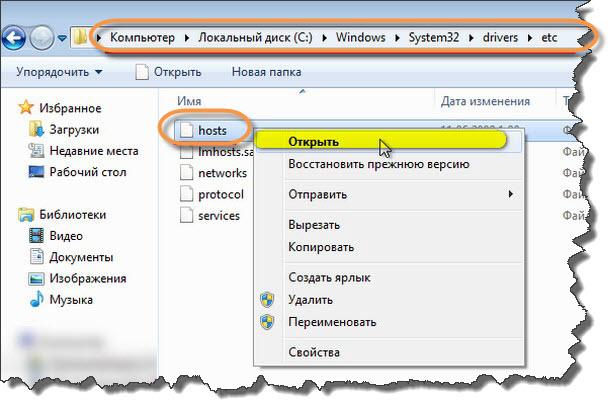The image size is (614, 416).
Task: Select the protocol file
Action: (221, 194)
